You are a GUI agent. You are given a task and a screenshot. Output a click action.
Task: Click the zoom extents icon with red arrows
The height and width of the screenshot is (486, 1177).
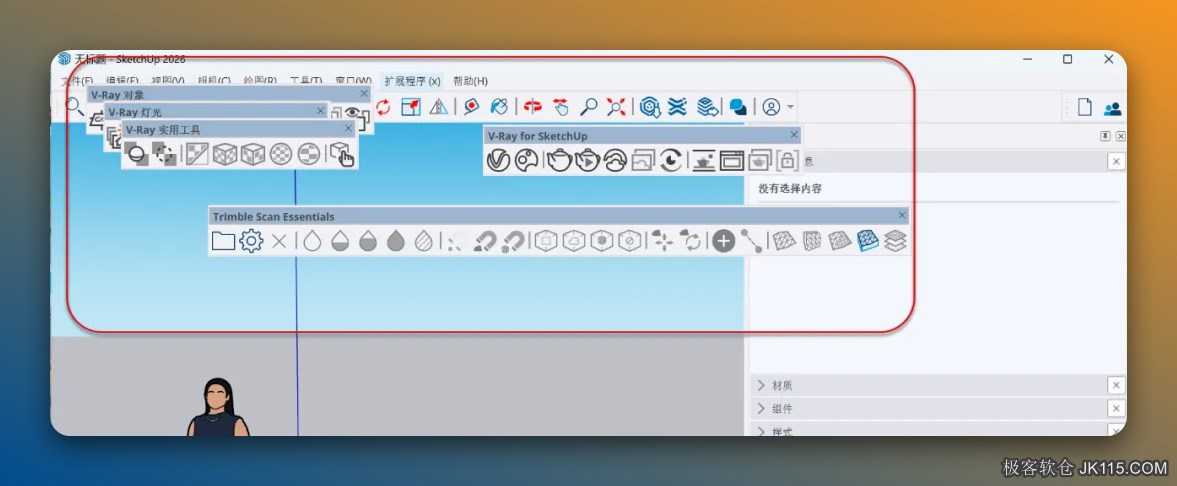pos(616,107)
